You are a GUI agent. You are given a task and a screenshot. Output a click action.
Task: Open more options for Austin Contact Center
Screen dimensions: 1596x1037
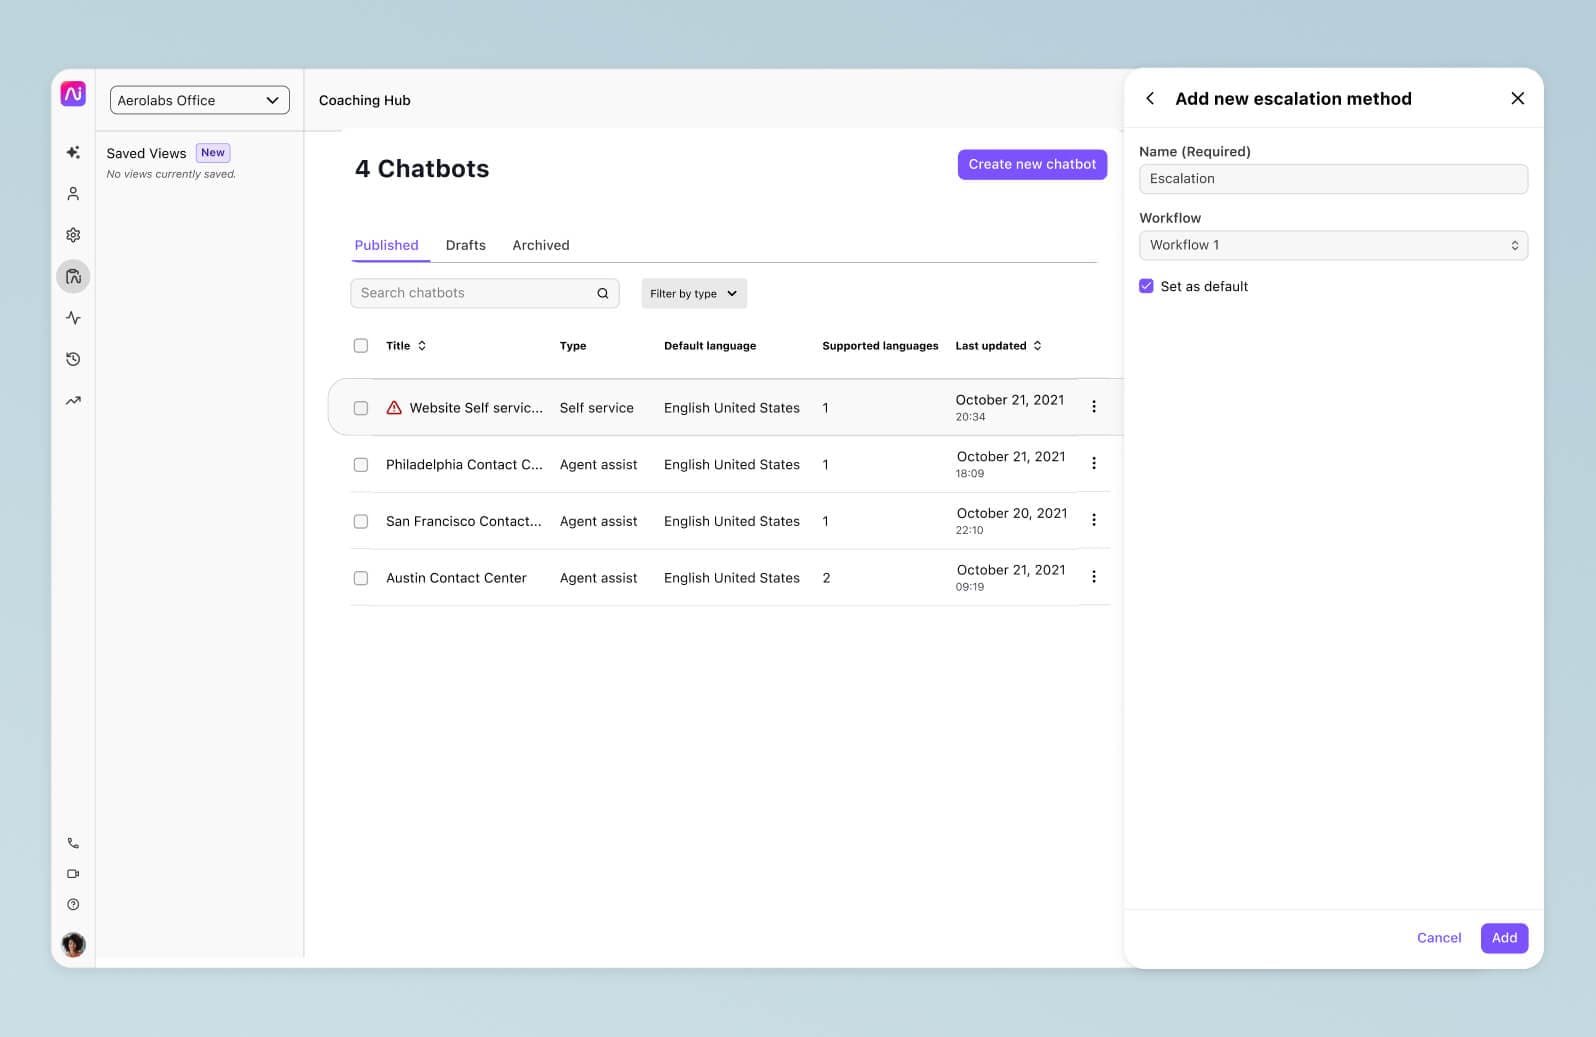pos(1093,577)
